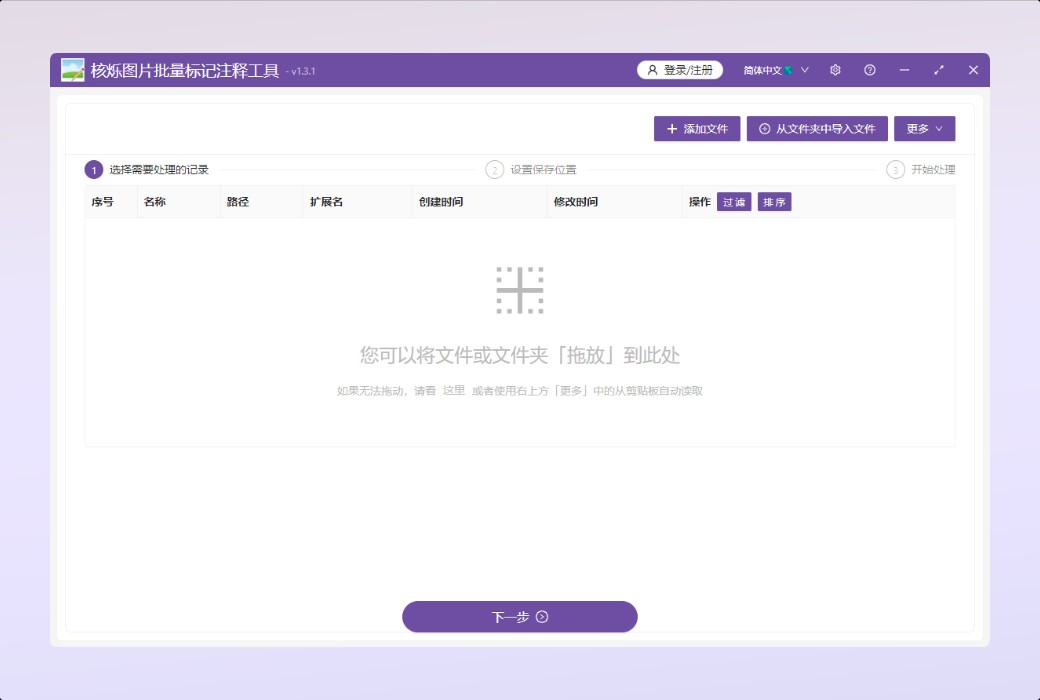Click the 这里 help link

[454, 391]
